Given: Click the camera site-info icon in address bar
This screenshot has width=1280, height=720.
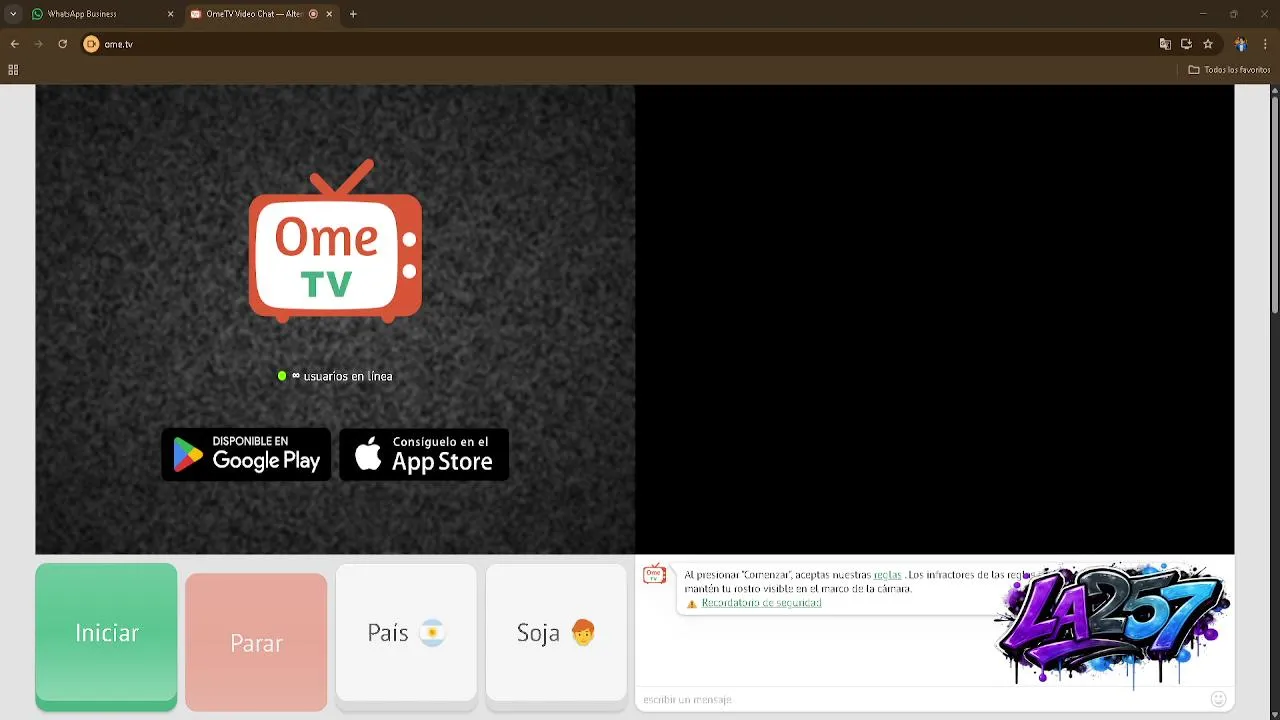Looking at the screenshot, I should [x=91, y=44].
